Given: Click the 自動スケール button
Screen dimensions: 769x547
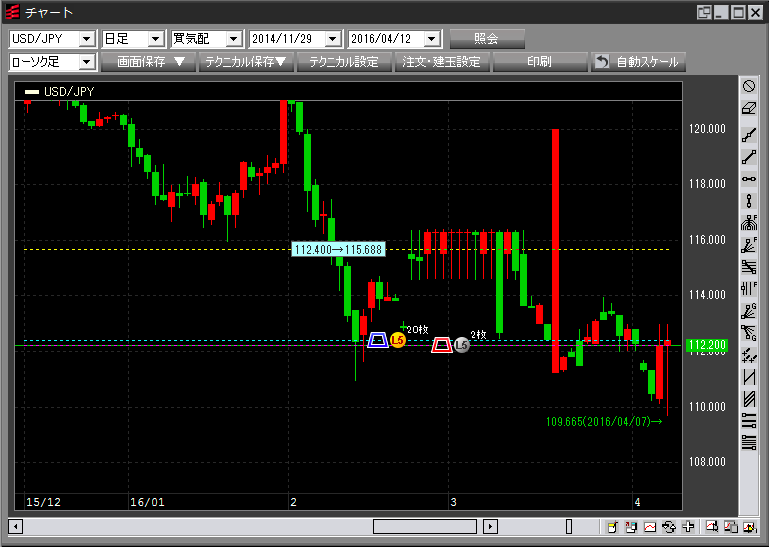Looking at the screenshot, I should pos(637,62).
